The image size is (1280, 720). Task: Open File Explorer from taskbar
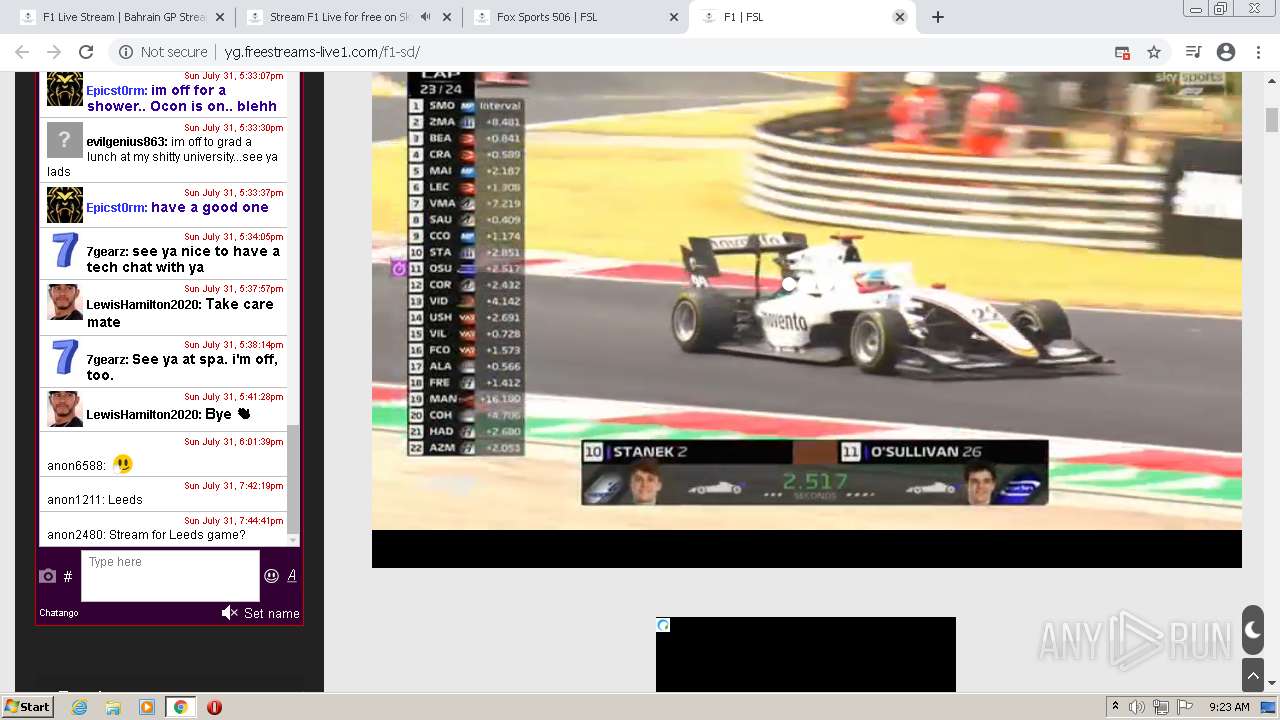[x=113, y=707]
